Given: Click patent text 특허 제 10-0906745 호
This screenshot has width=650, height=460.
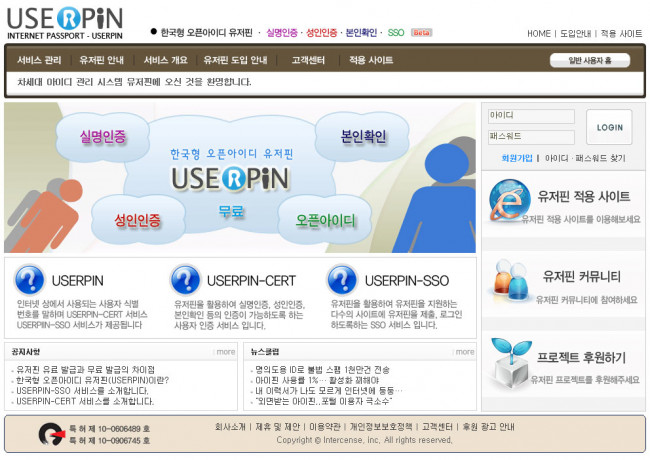Looking at the screenshot, I should click(x=109, y=440).
